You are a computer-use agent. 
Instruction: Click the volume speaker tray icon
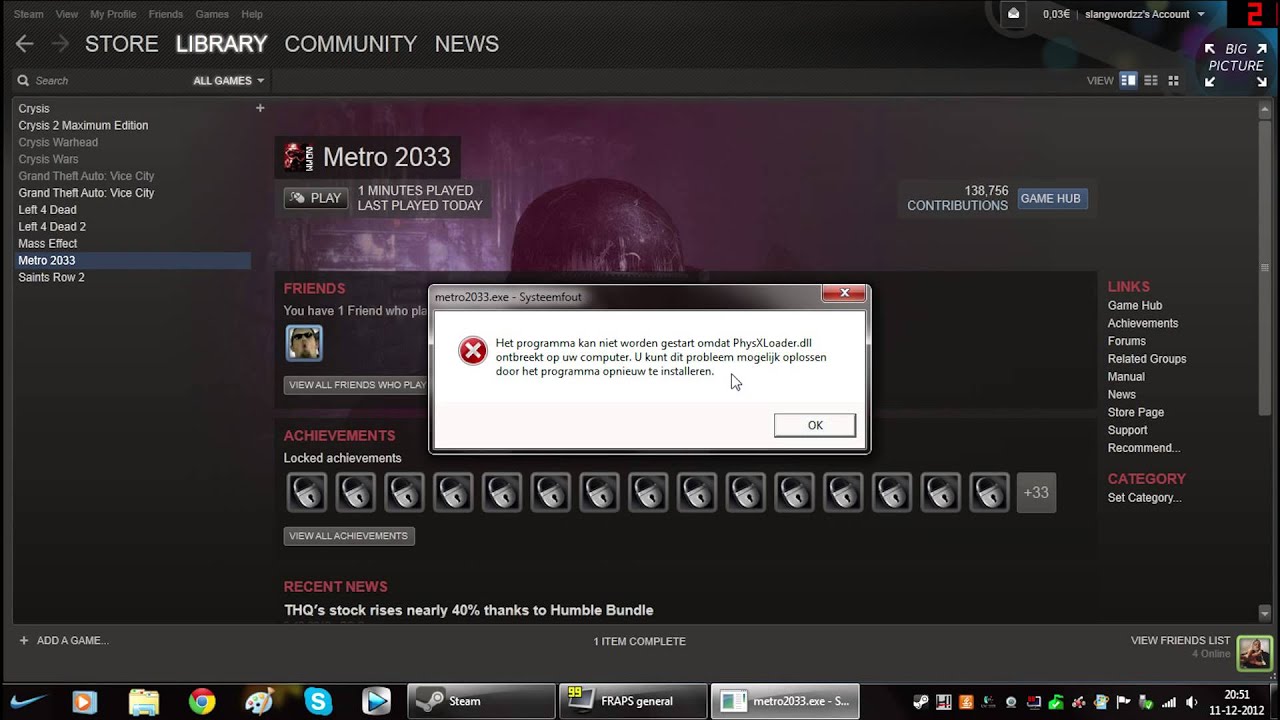pyautogui.click(x=1189, y=702)
